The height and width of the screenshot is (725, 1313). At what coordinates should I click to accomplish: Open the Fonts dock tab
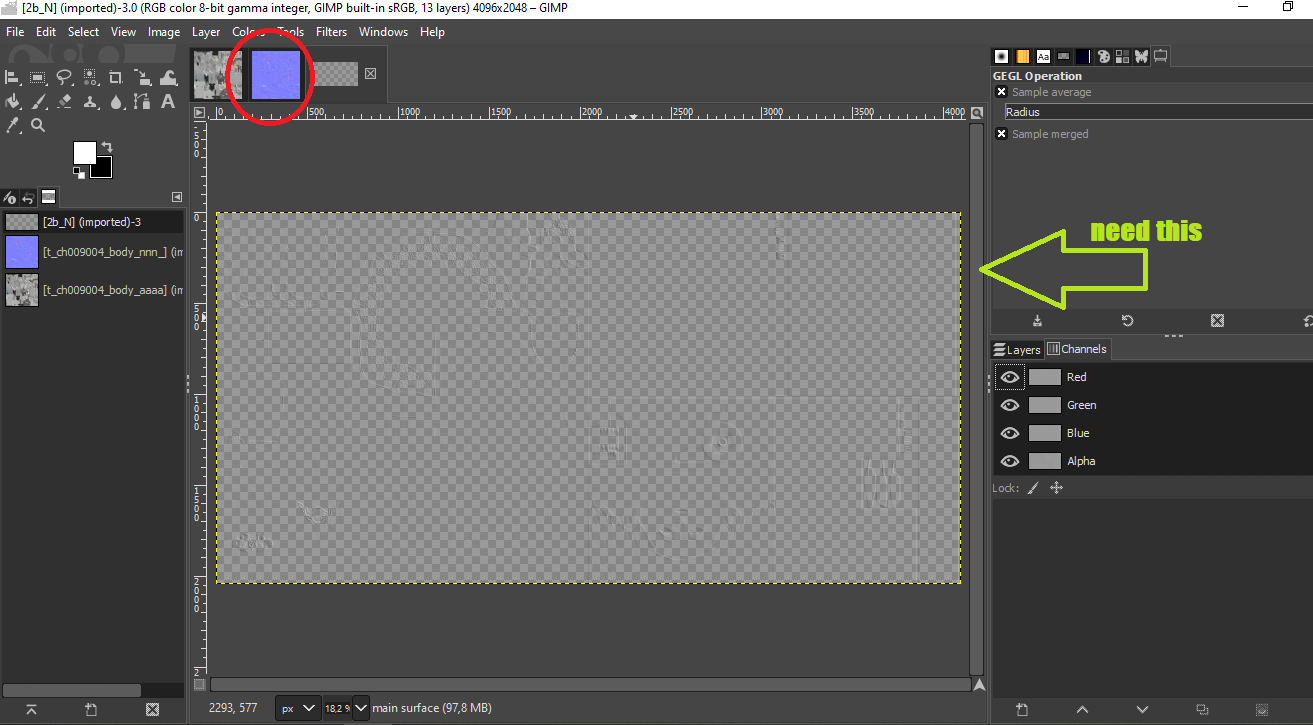(x=1043, y=56)
